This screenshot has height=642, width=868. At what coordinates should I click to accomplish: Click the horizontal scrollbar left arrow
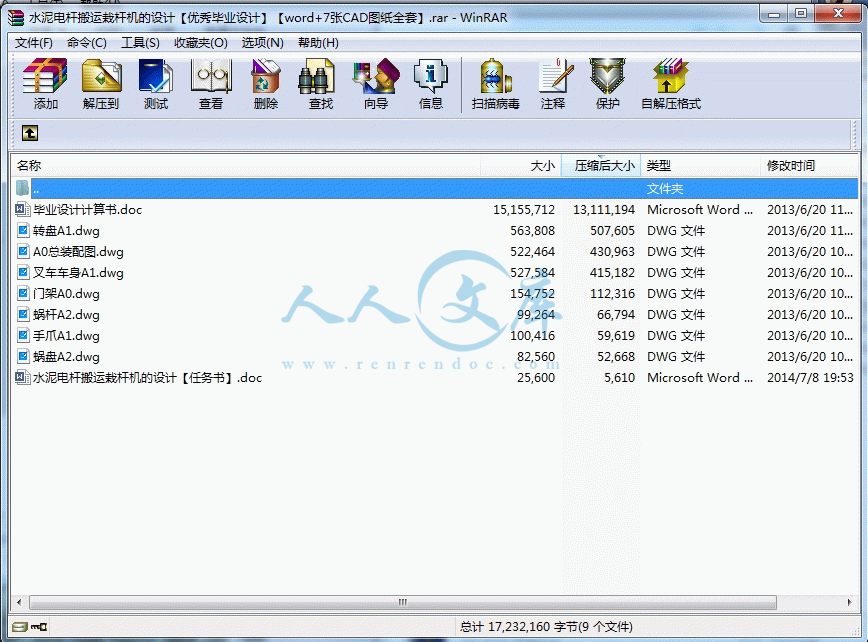(x=19, y=602)
